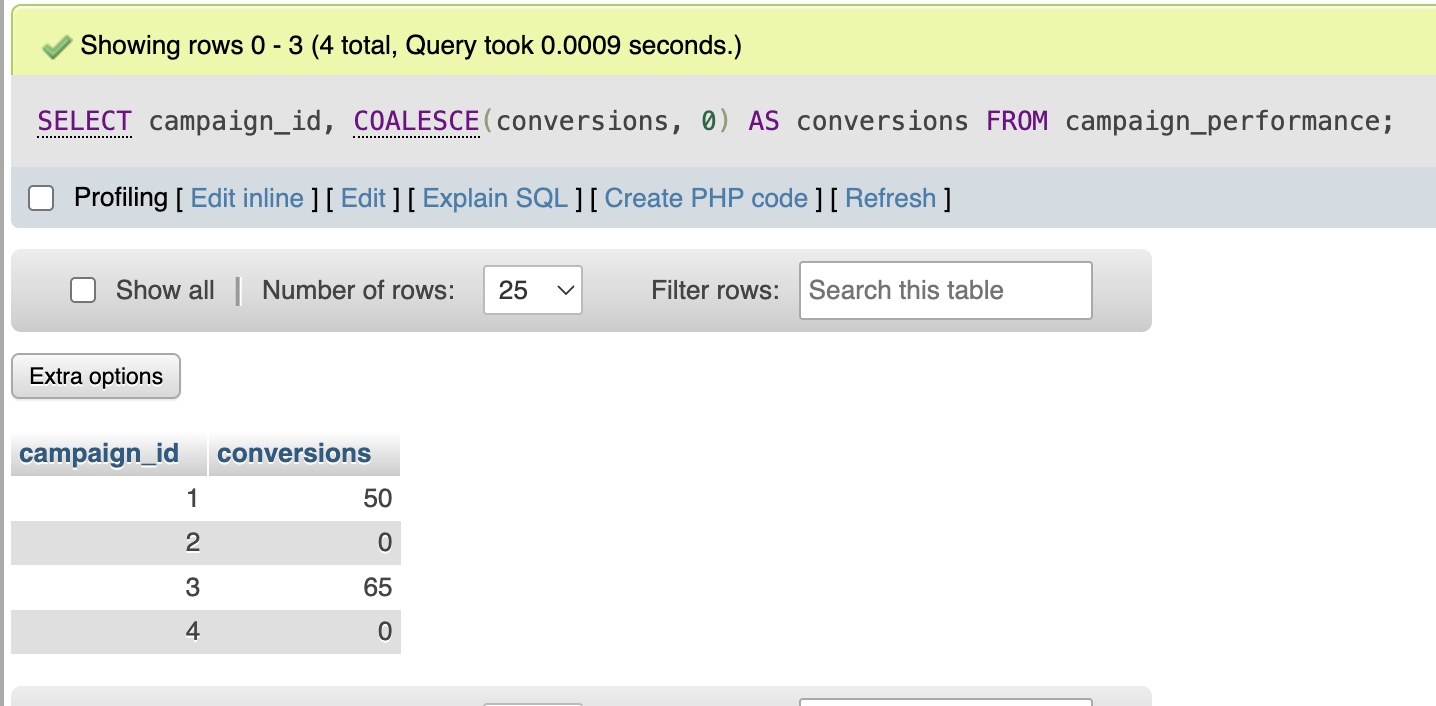Open the COALESCE function documentation link
1436x706 pixels.
point(416,120)
